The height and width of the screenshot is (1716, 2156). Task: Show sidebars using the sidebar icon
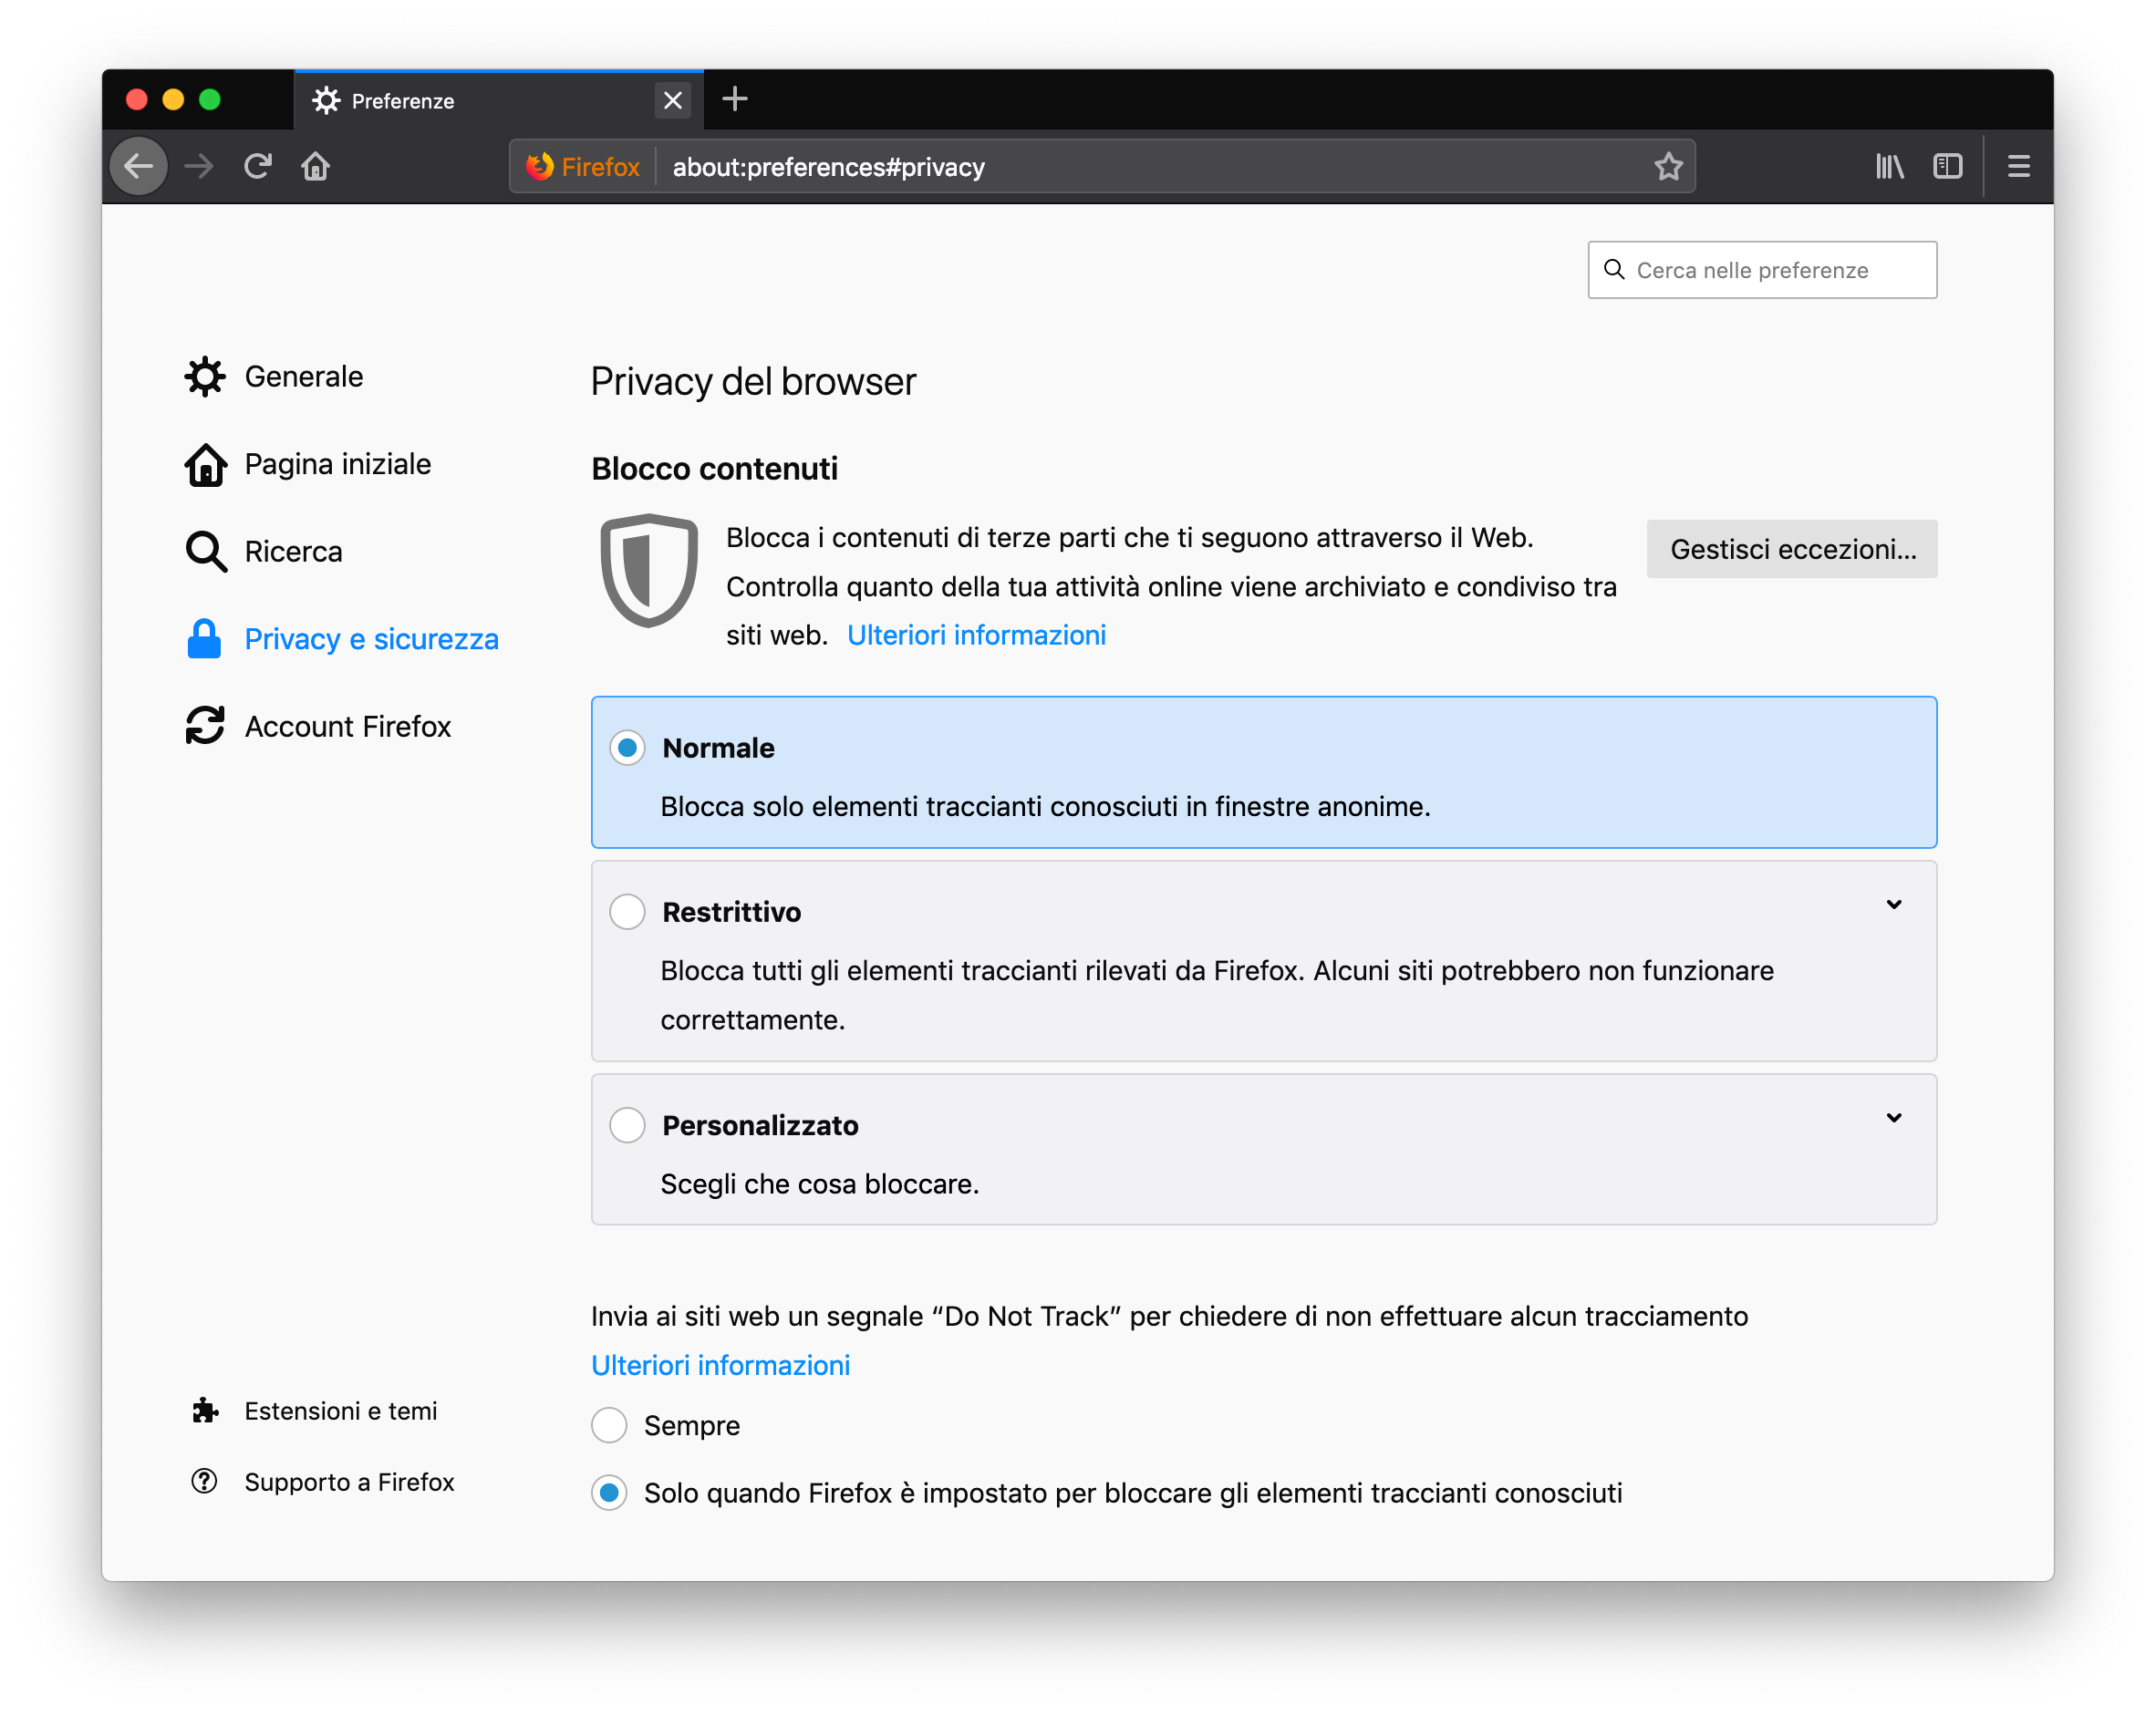tap(1947, 166)
